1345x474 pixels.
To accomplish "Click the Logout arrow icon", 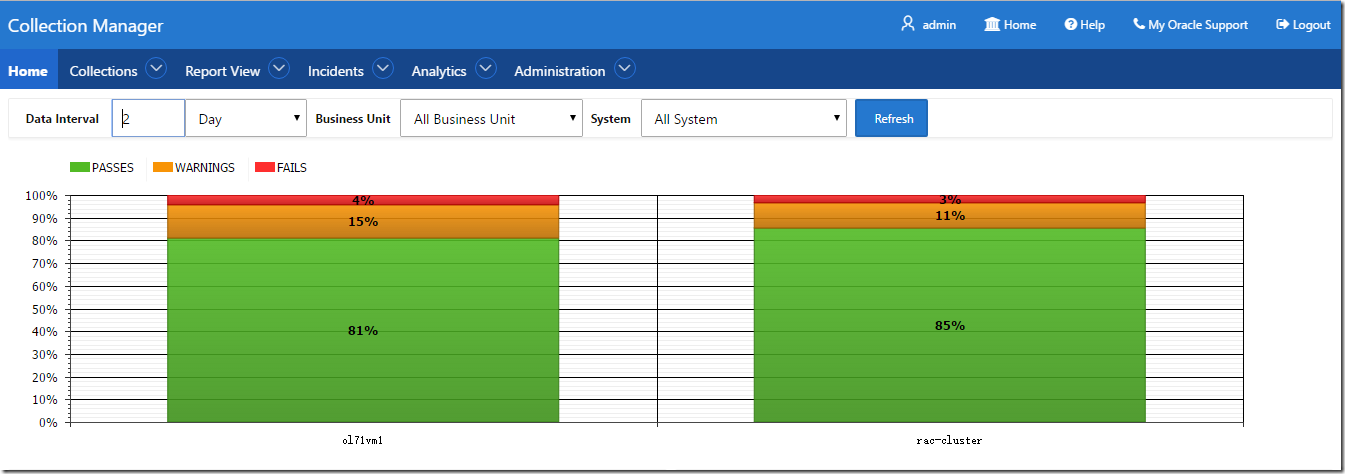I will (x=1283, y=24).
